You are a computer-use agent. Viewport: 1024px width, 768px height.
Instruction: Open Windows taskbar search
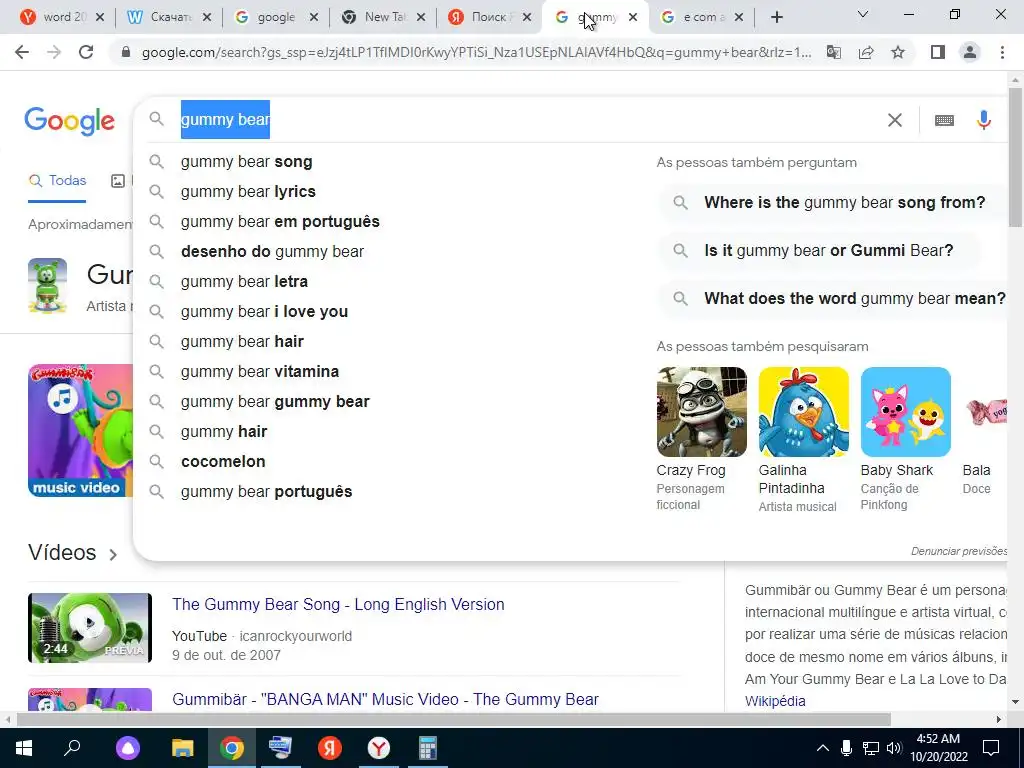click(x=72, y=748)
